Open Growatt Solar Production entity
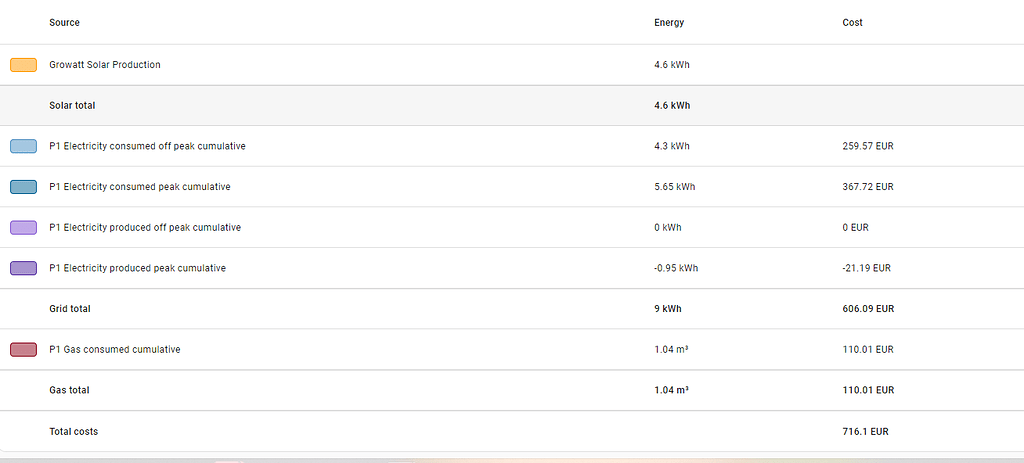This screenshot has width=1024, height=463. click(105, 65)
